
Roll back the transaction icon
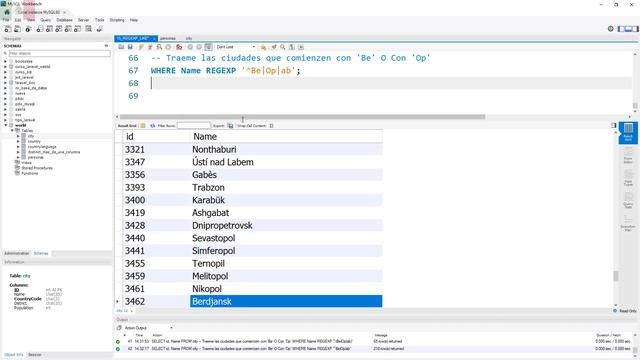click(199, 47)
